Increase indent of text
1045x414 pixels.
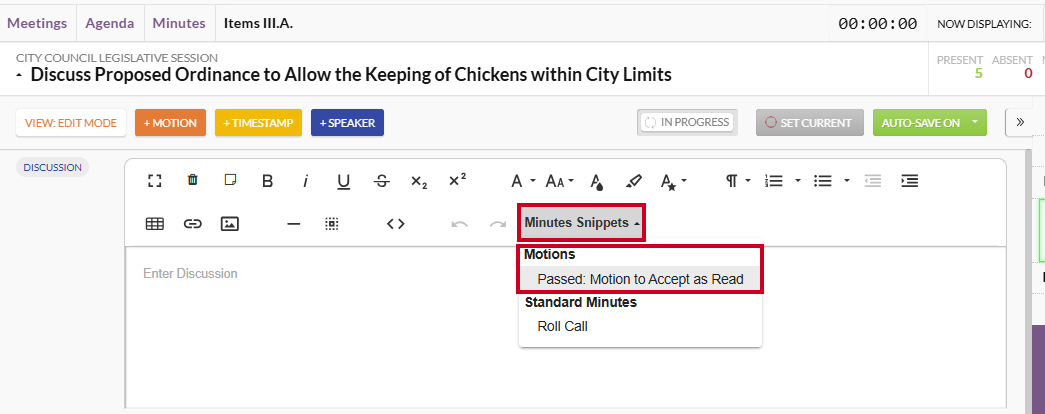click(910, 181)
